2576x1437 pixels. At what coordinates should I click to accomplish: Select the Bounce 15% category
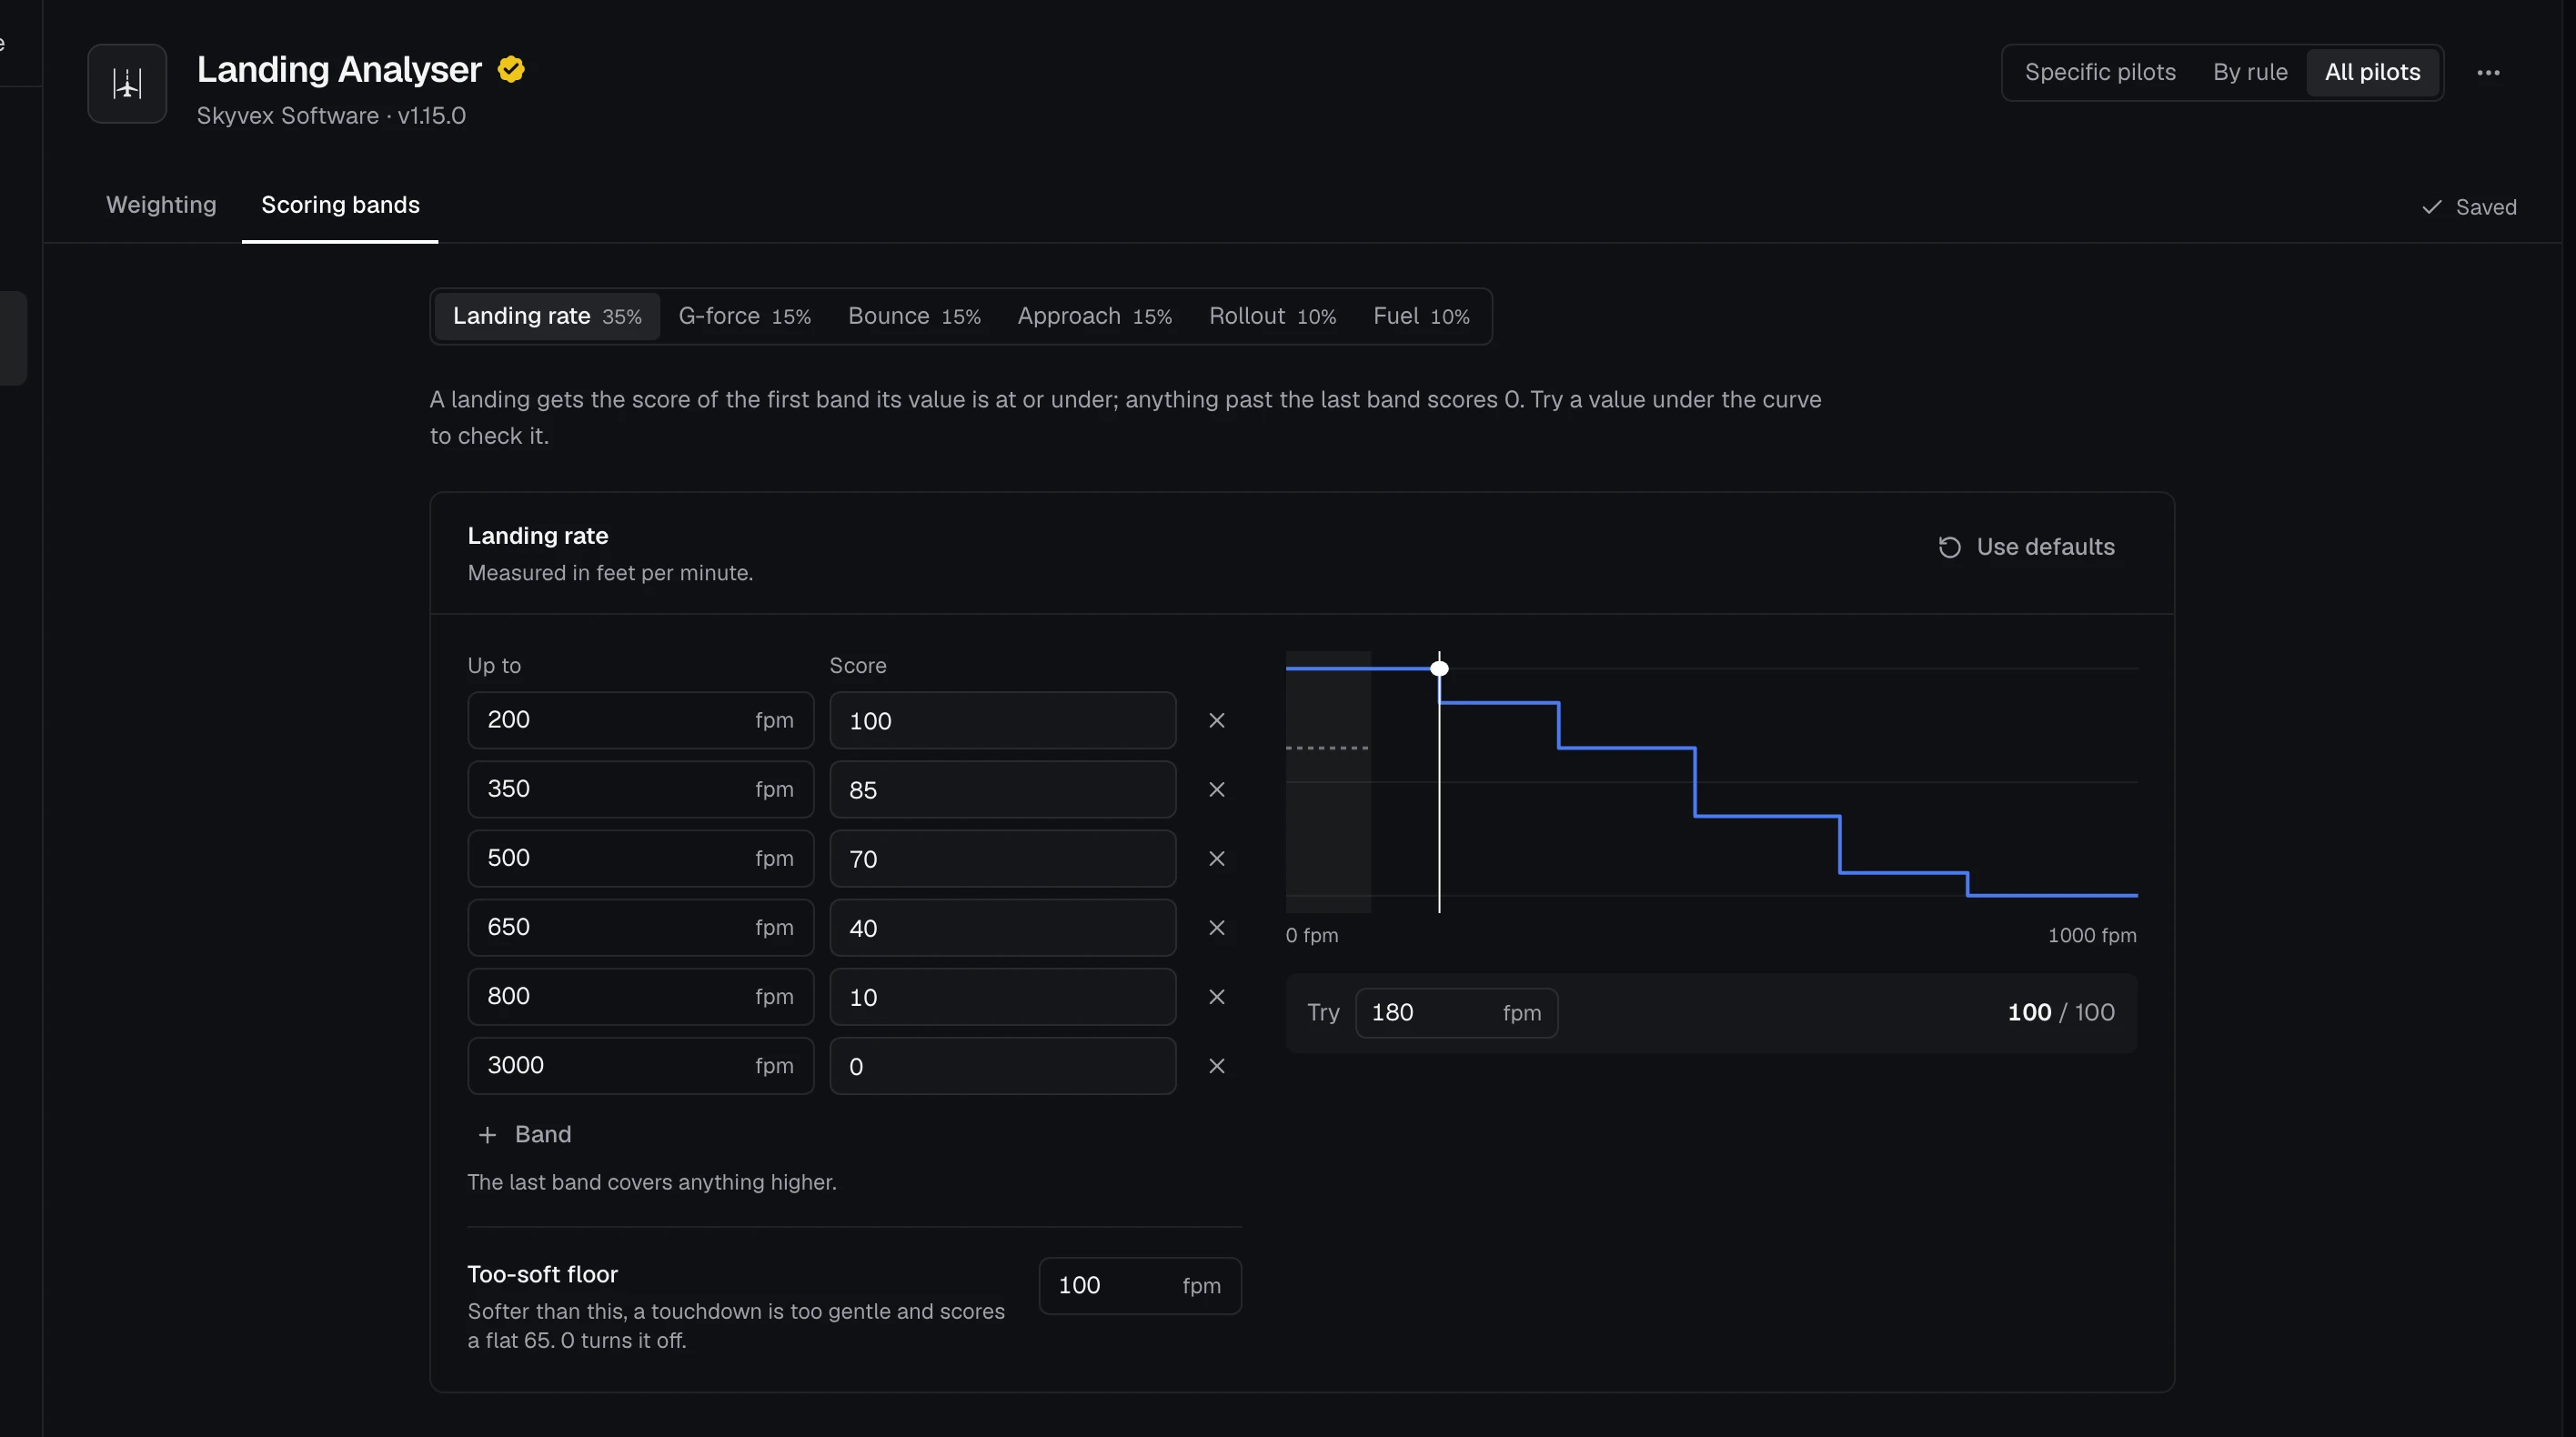tap(914, 316)
